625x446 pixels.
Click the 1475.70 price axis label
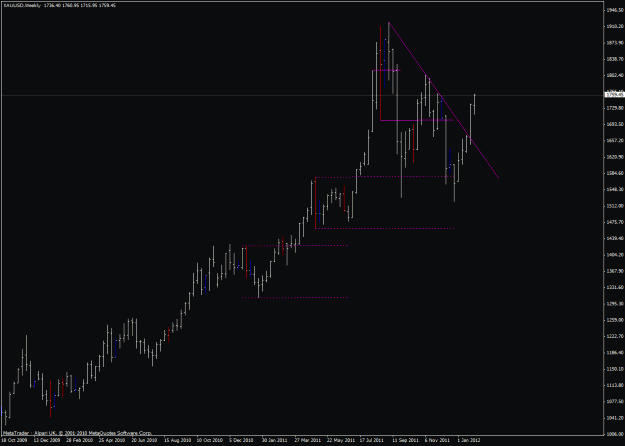[x=615, y=222]
